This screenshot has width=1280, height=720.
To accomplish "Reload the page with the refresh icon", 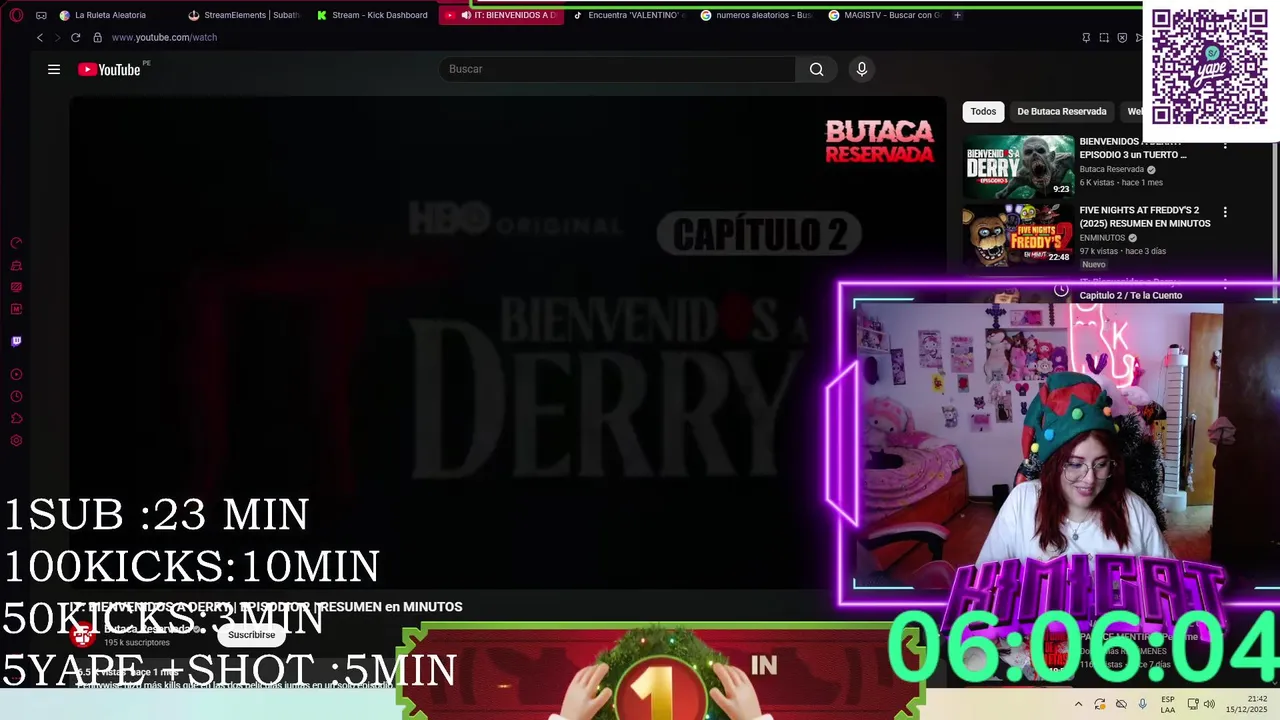I will click(75, 37).
